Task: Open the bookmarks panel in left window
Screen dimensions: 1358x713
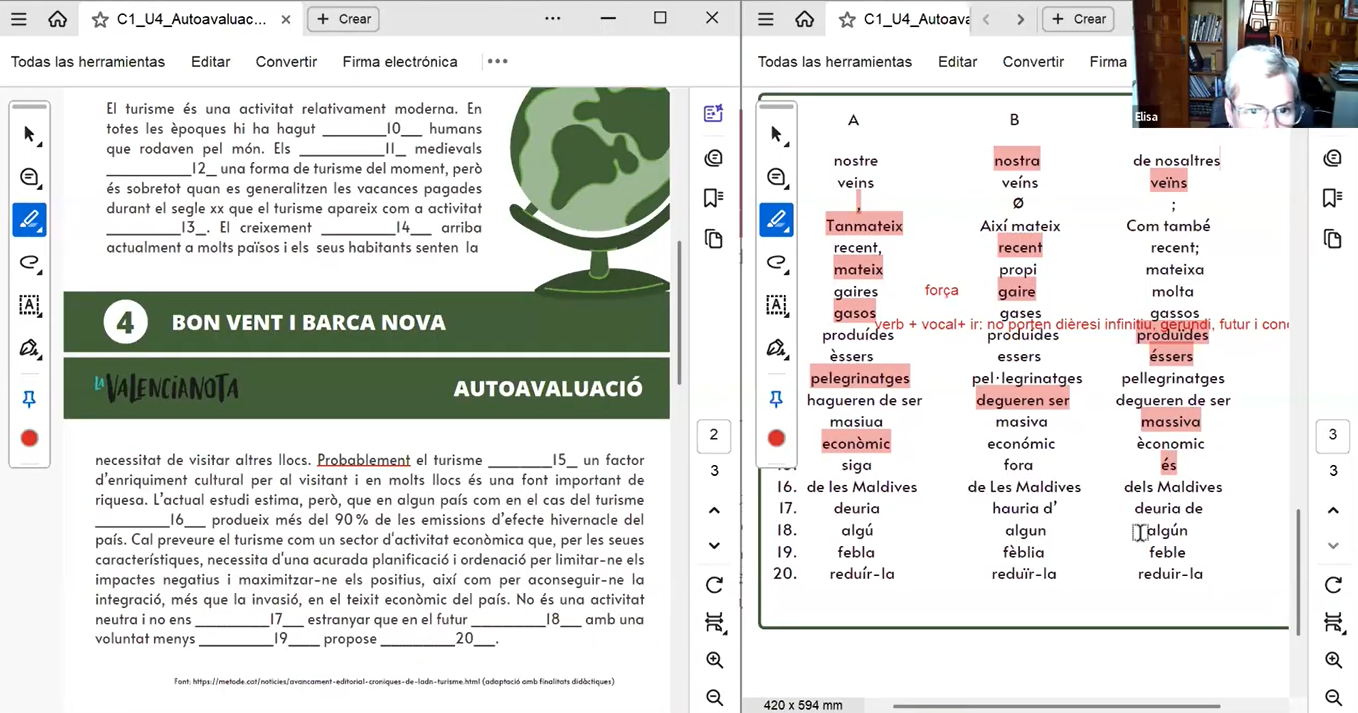Action: point(713,198)
